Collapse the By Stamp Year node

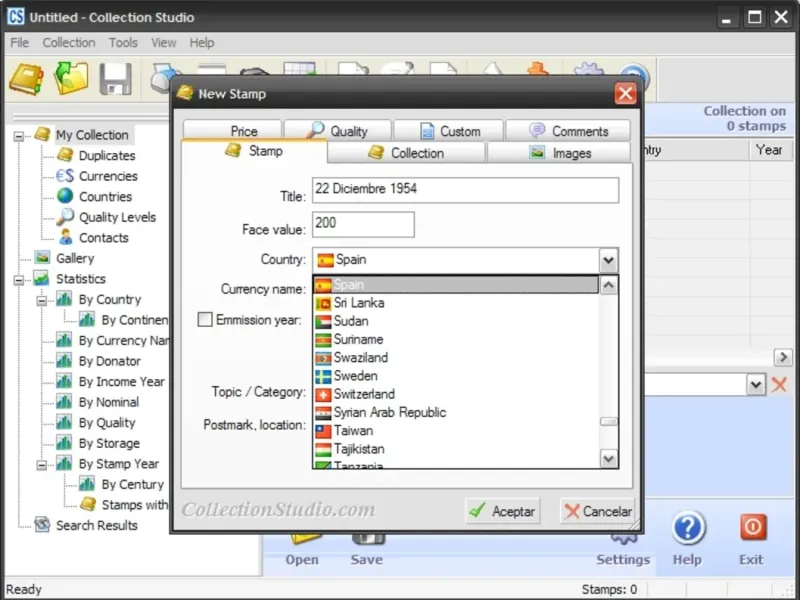point(42,465)
